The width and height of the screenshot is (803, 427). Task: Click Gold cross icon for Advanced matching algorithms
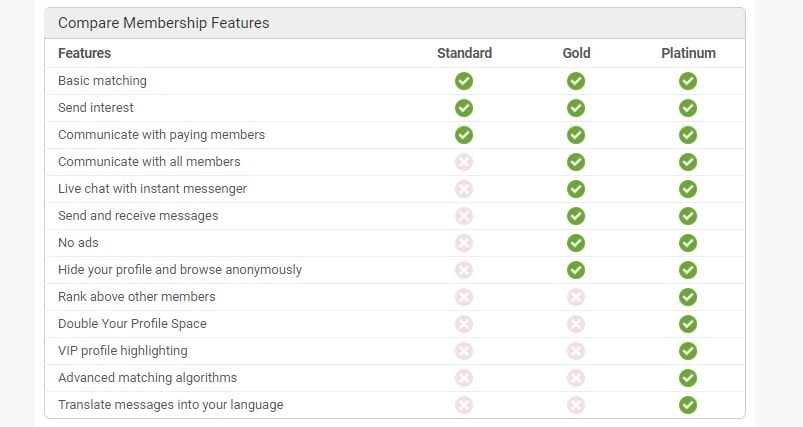[576, 378]
